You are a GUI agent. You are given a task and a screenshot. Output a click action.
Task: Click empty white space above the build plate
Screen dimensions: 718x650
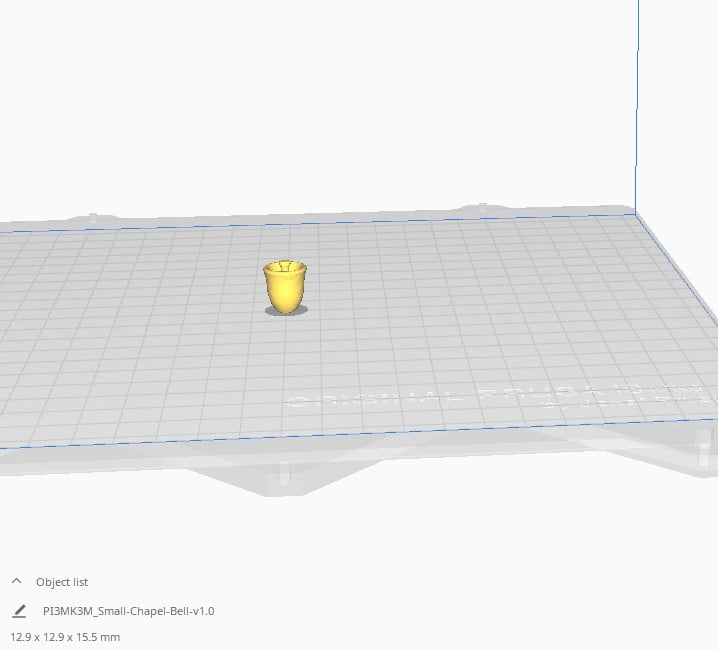pos(300,100)
